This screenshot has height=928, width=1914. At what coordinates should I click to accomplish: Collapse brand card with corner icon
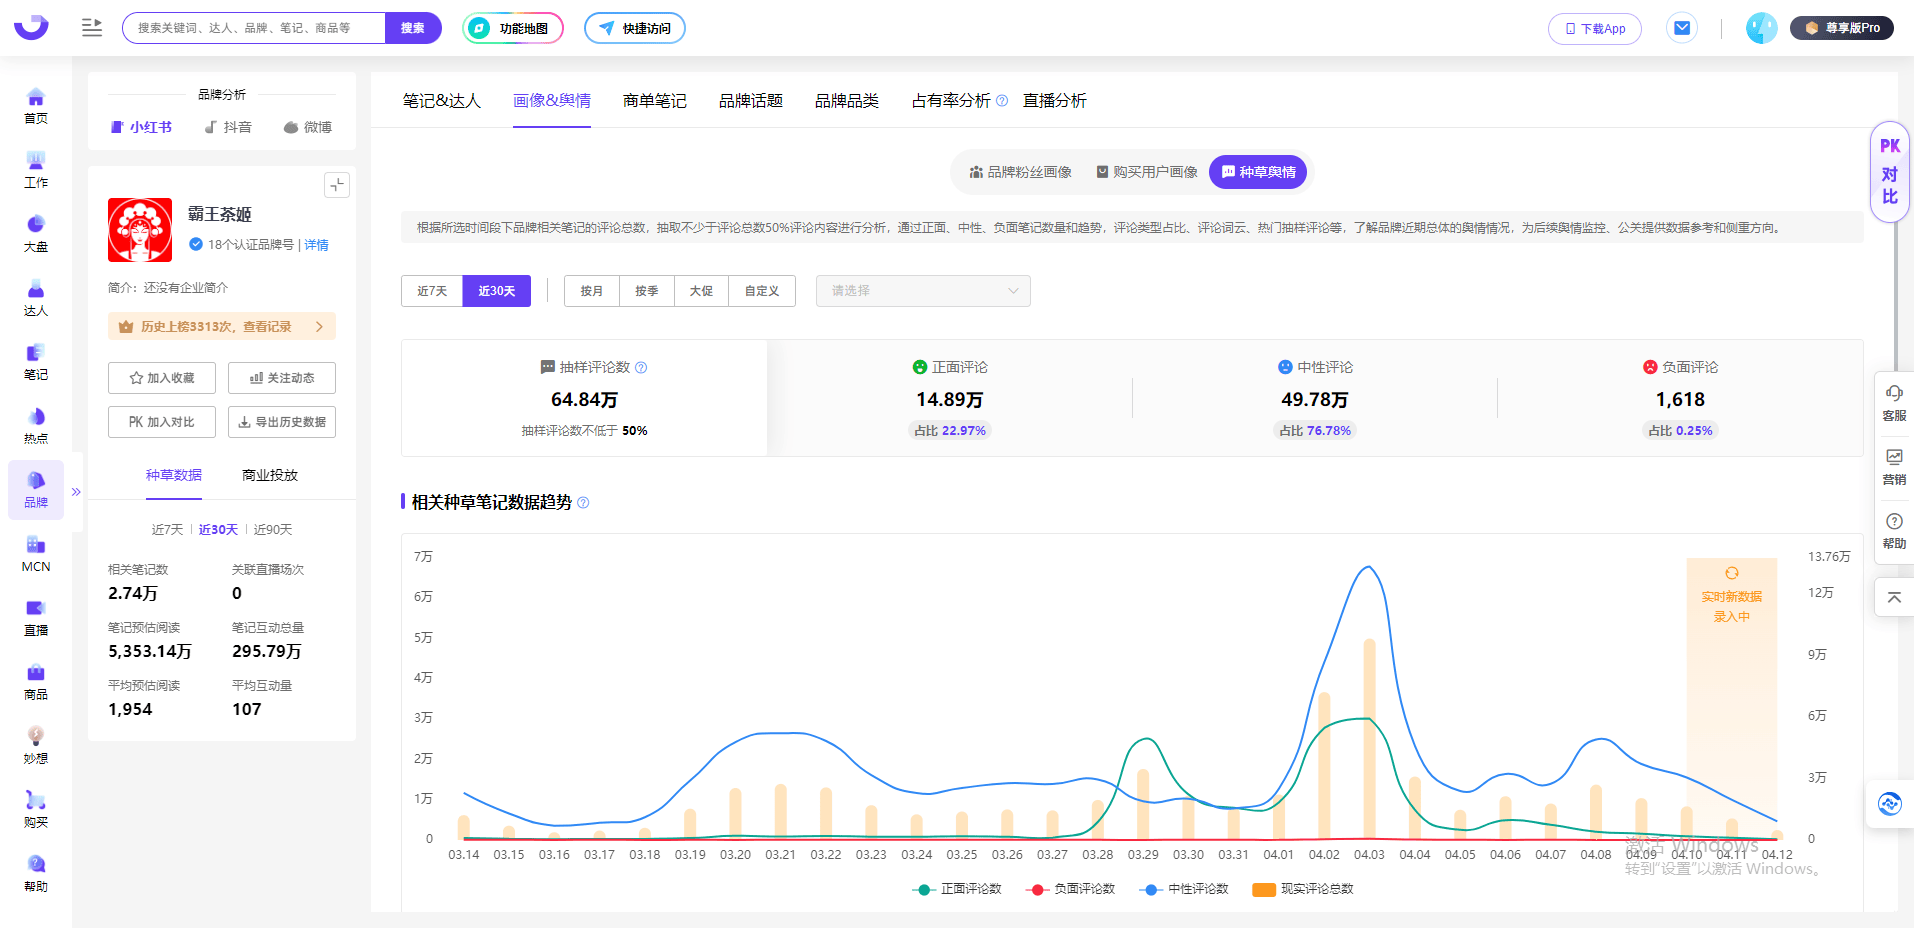337,185
